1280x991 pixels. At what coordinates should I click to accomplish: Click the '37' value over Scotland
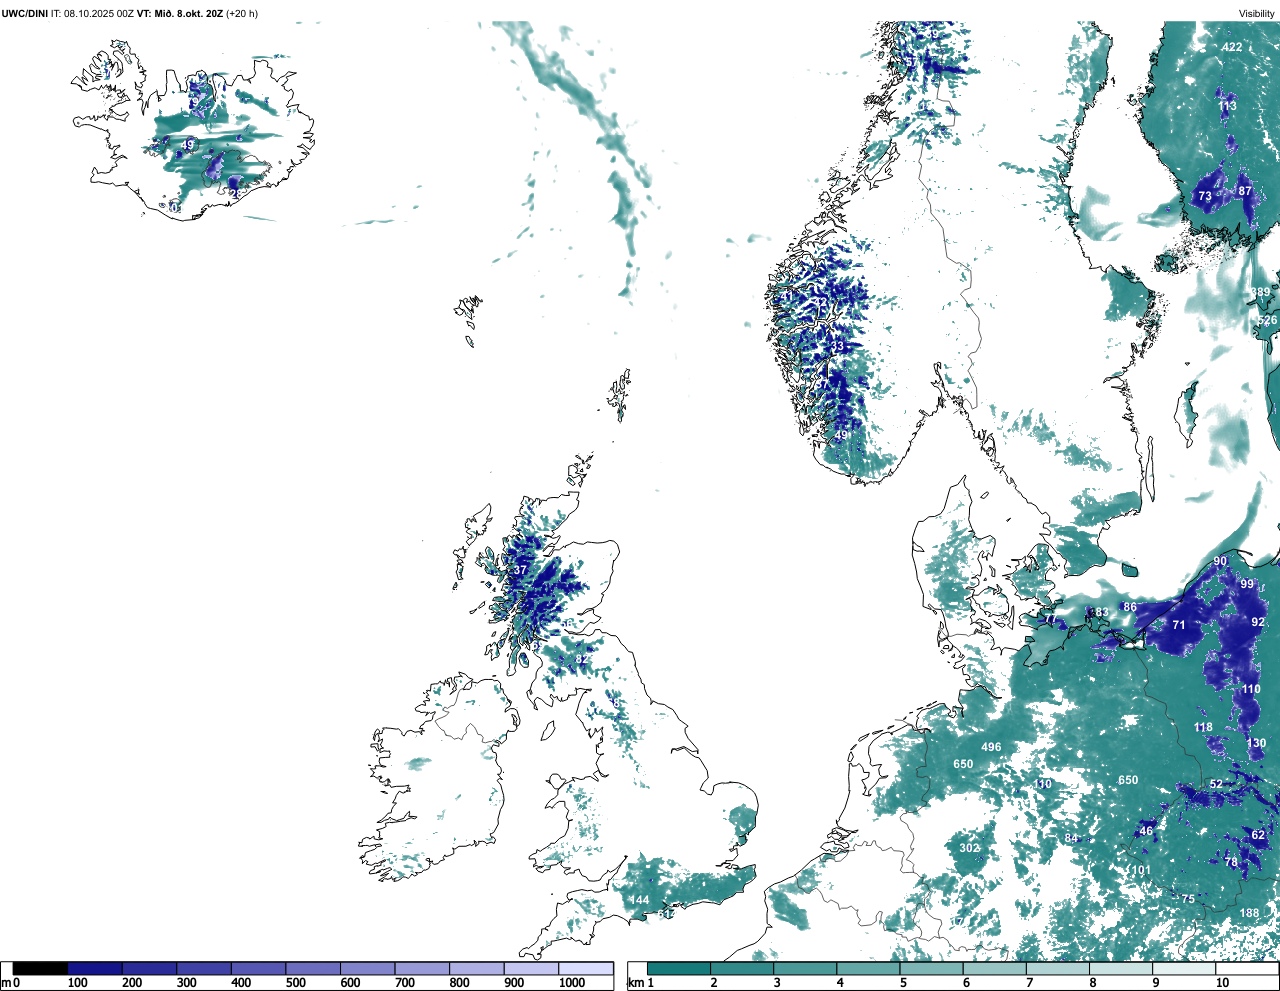520,571
